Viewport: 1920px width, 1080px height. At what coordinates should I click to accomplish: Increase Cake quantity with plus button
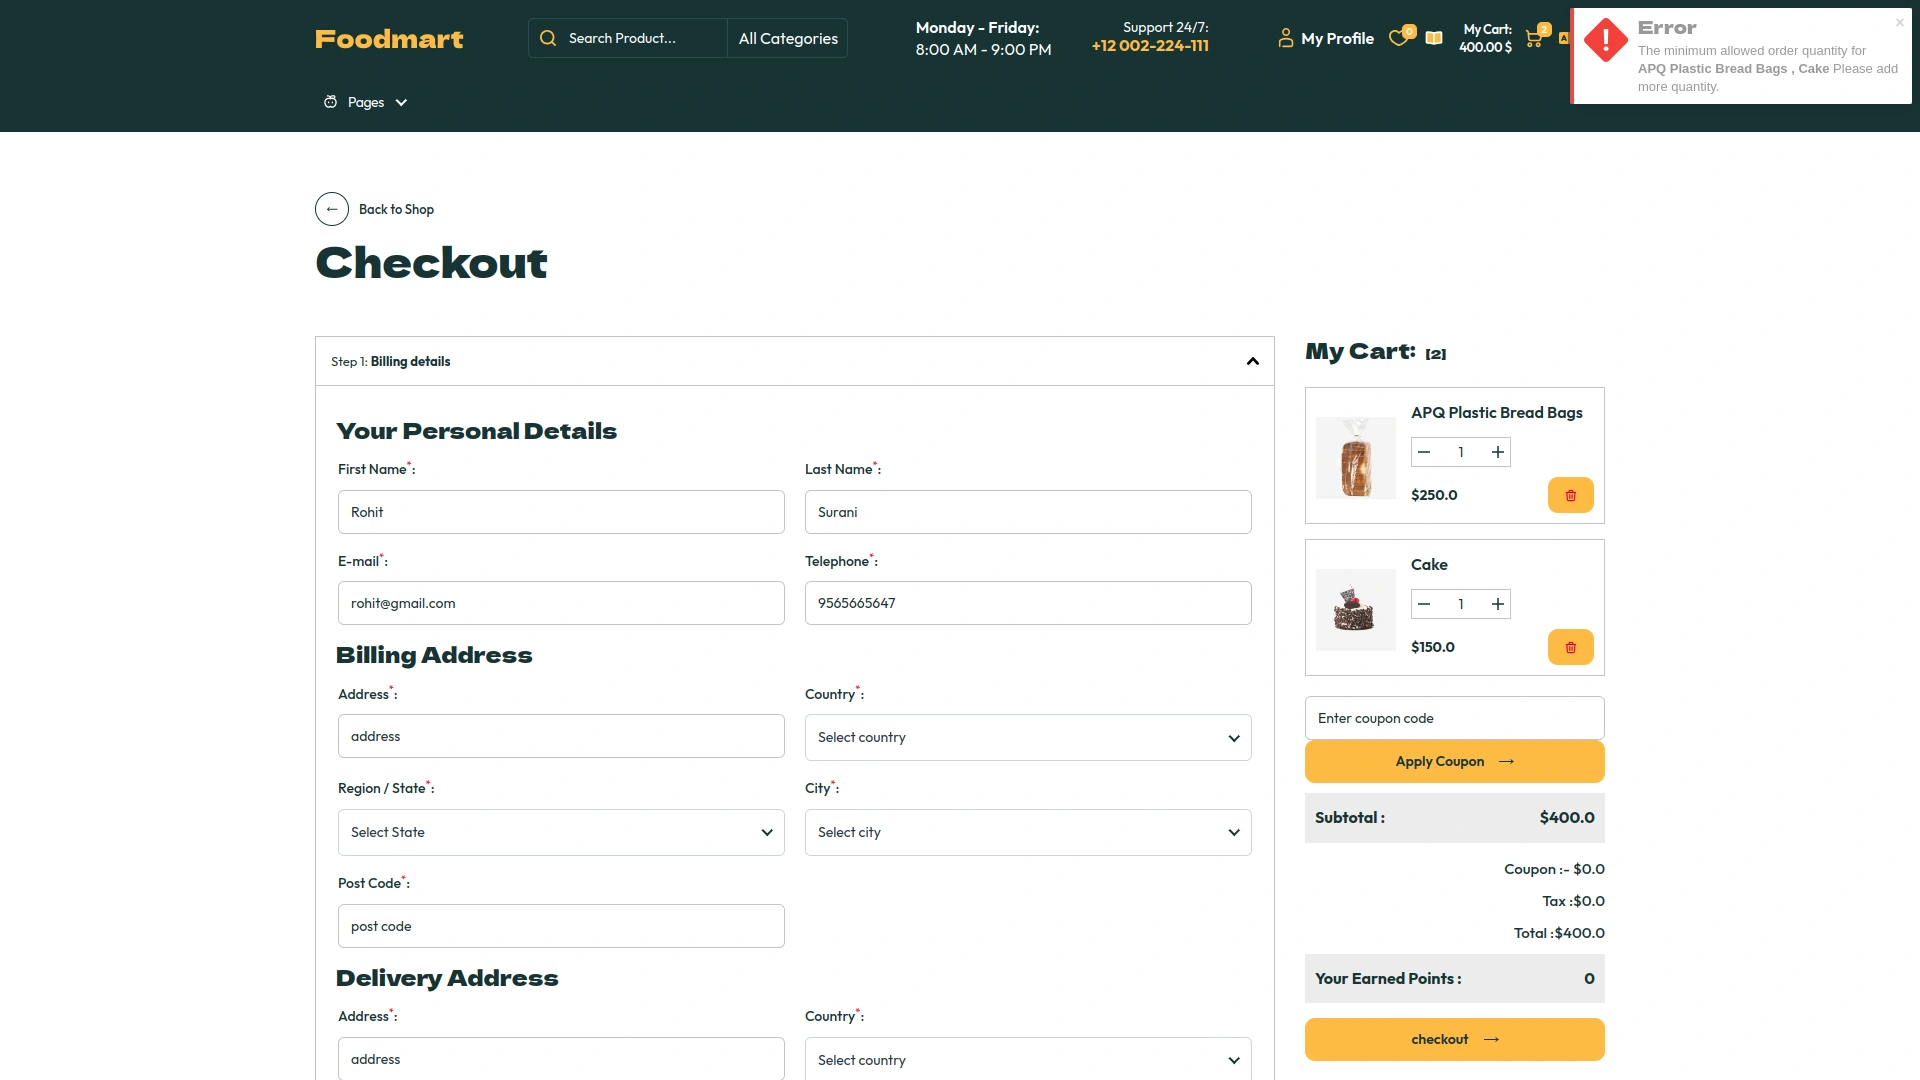pos(1497,604)
